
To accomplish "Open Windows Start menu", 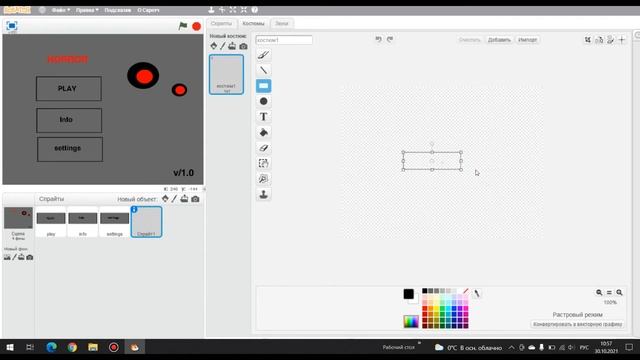I will pos(10,347).
